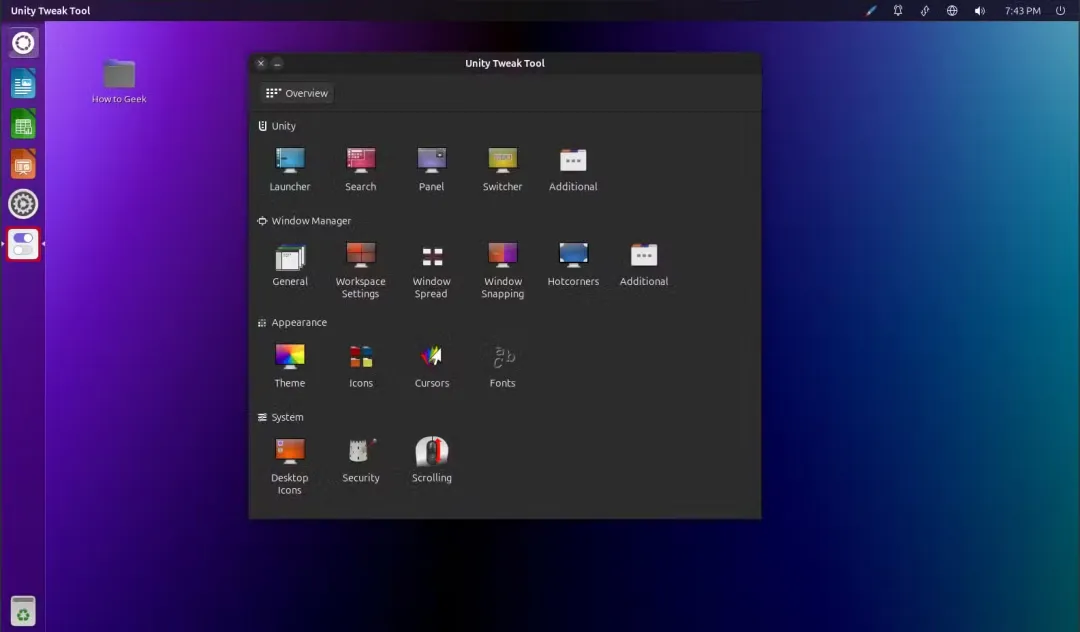Screen dimensions: 1080x632
Task: Launch LibreOffice Writer from dock
Action: point(23,84)
